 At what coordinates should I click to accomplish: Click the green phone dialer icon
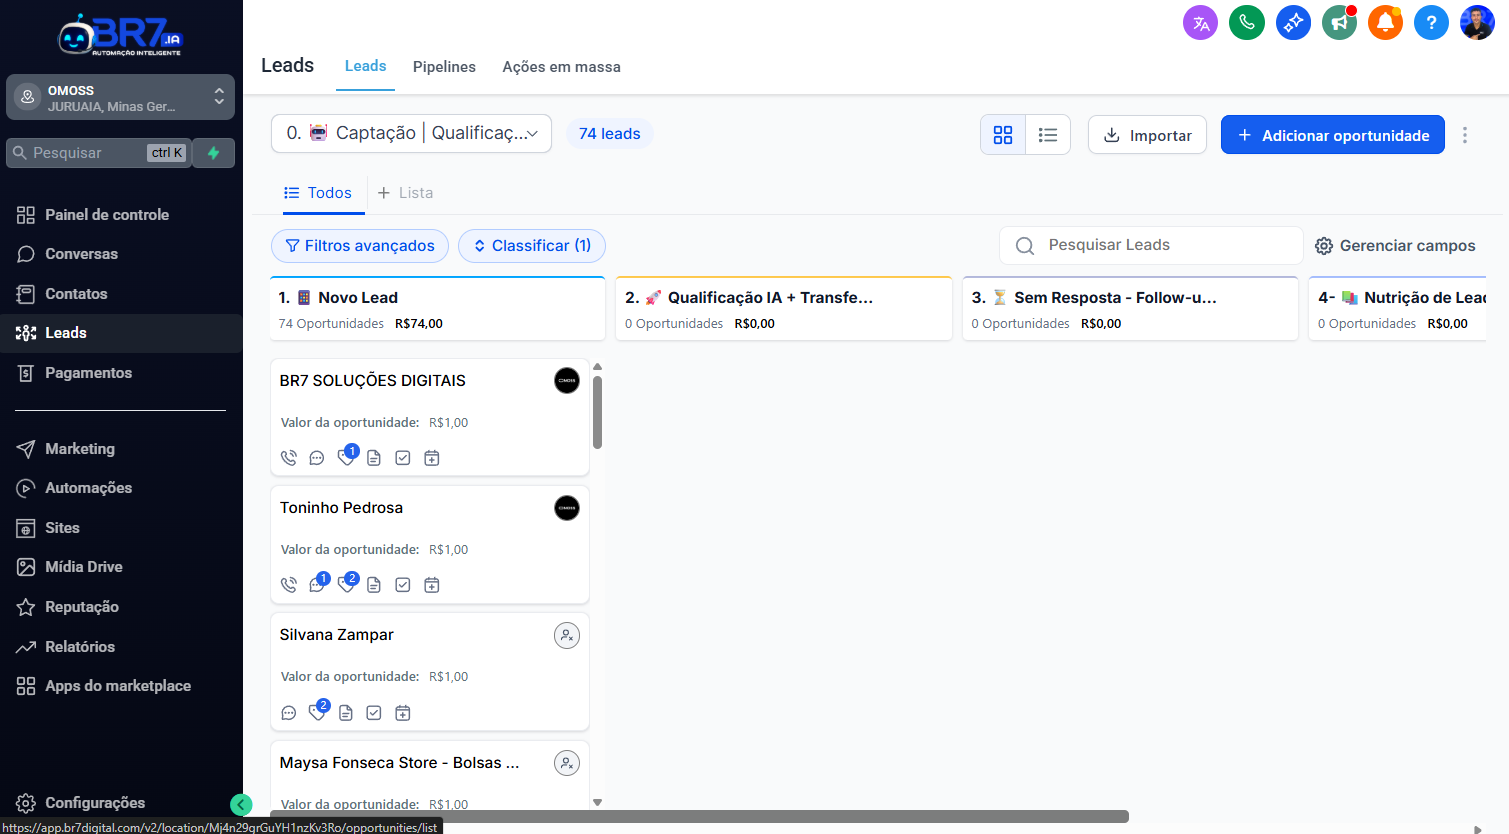tap(1246, 22)
